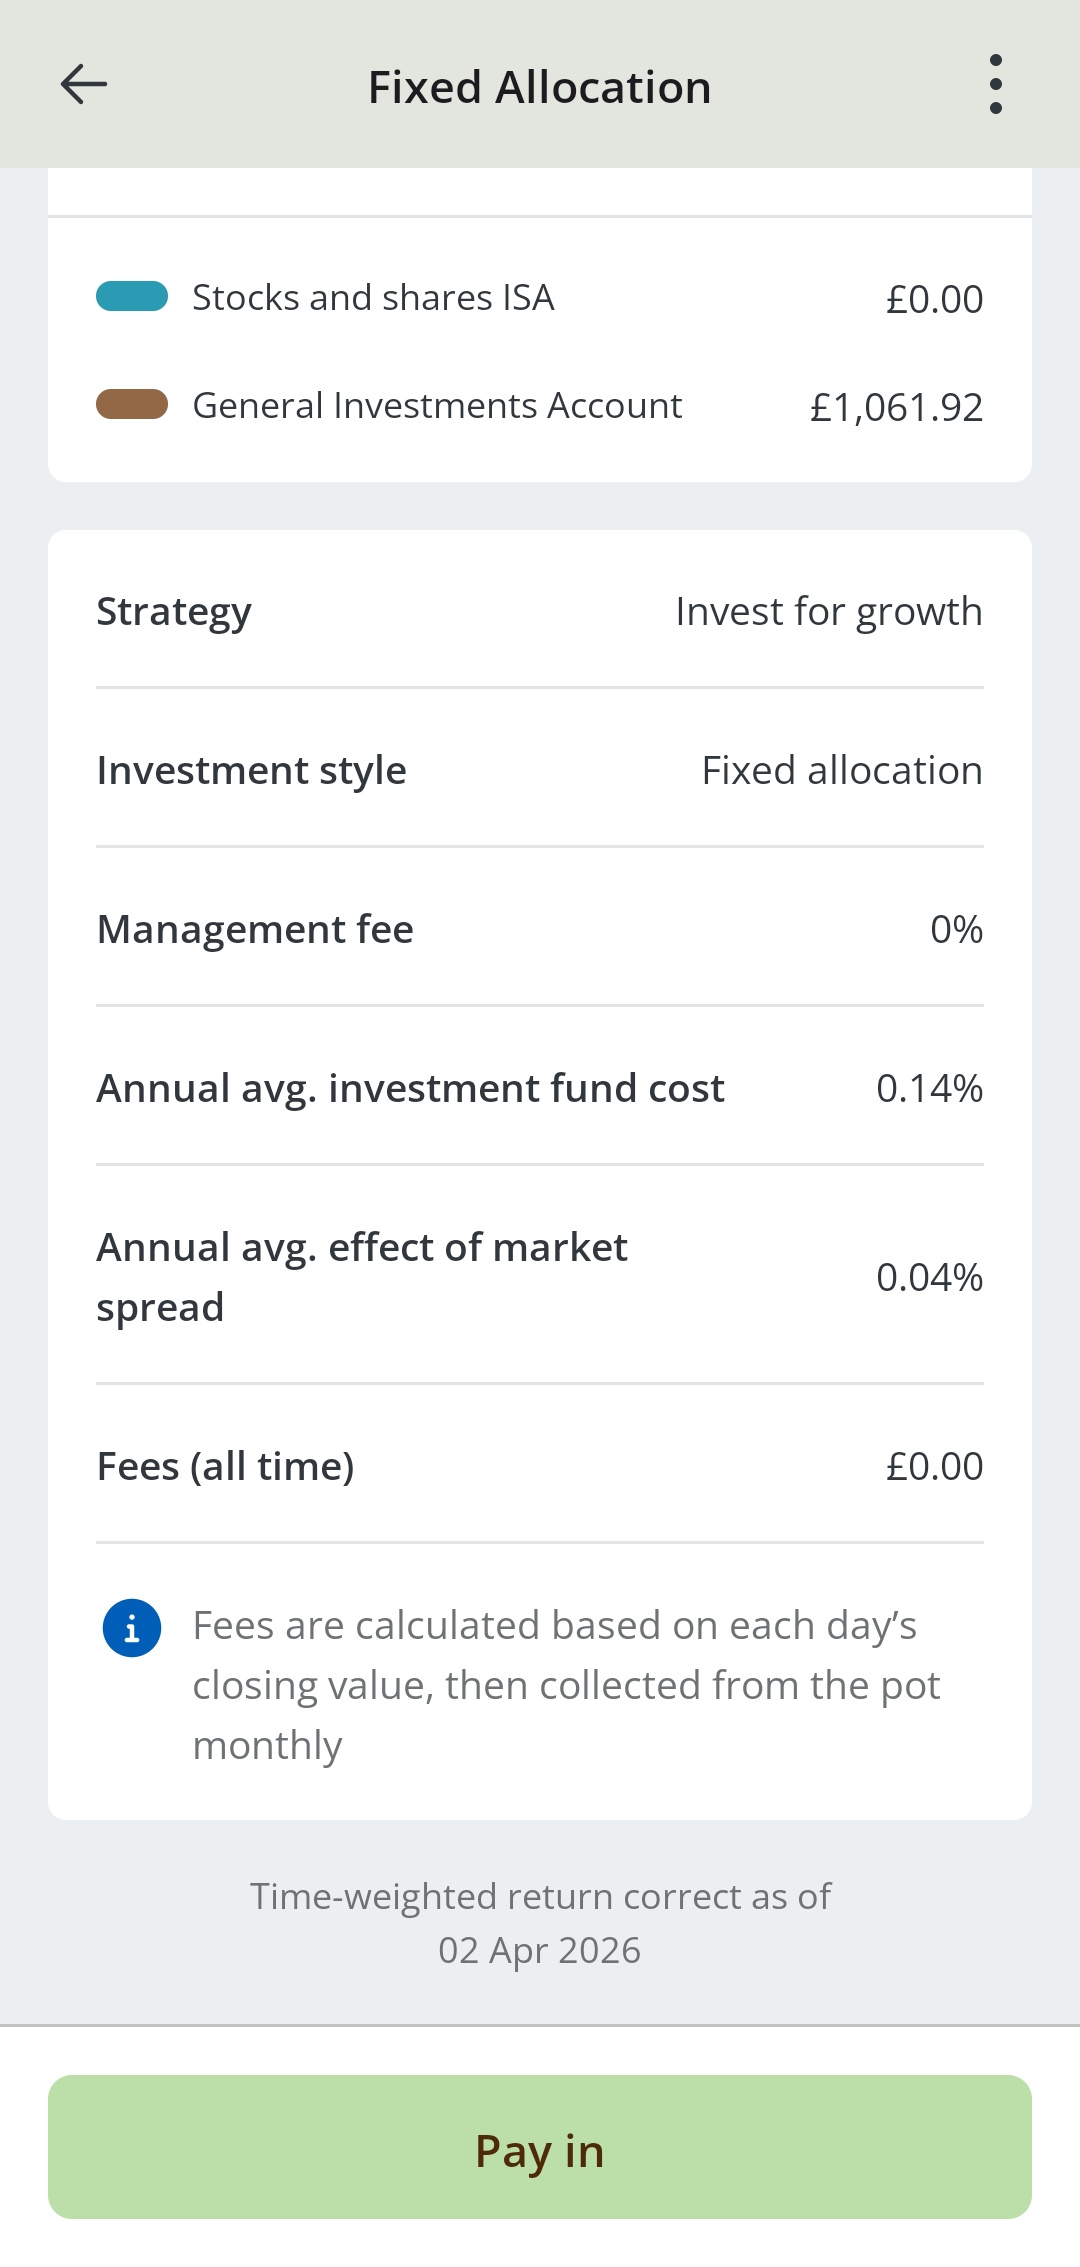1080x2267 pixels.
Task: Tap the fees calculation info text
Action: coord(566,1686)
